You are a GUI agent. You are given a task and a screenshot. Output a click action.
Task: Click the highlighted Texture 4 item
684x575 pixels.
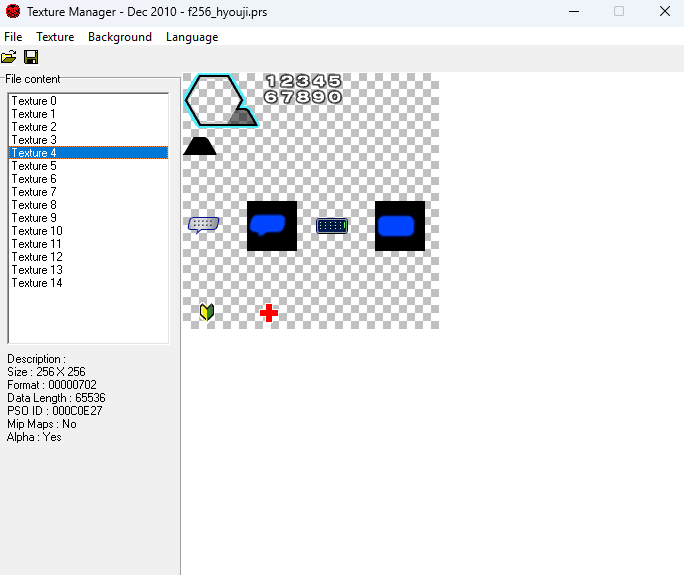pos(34,153)
